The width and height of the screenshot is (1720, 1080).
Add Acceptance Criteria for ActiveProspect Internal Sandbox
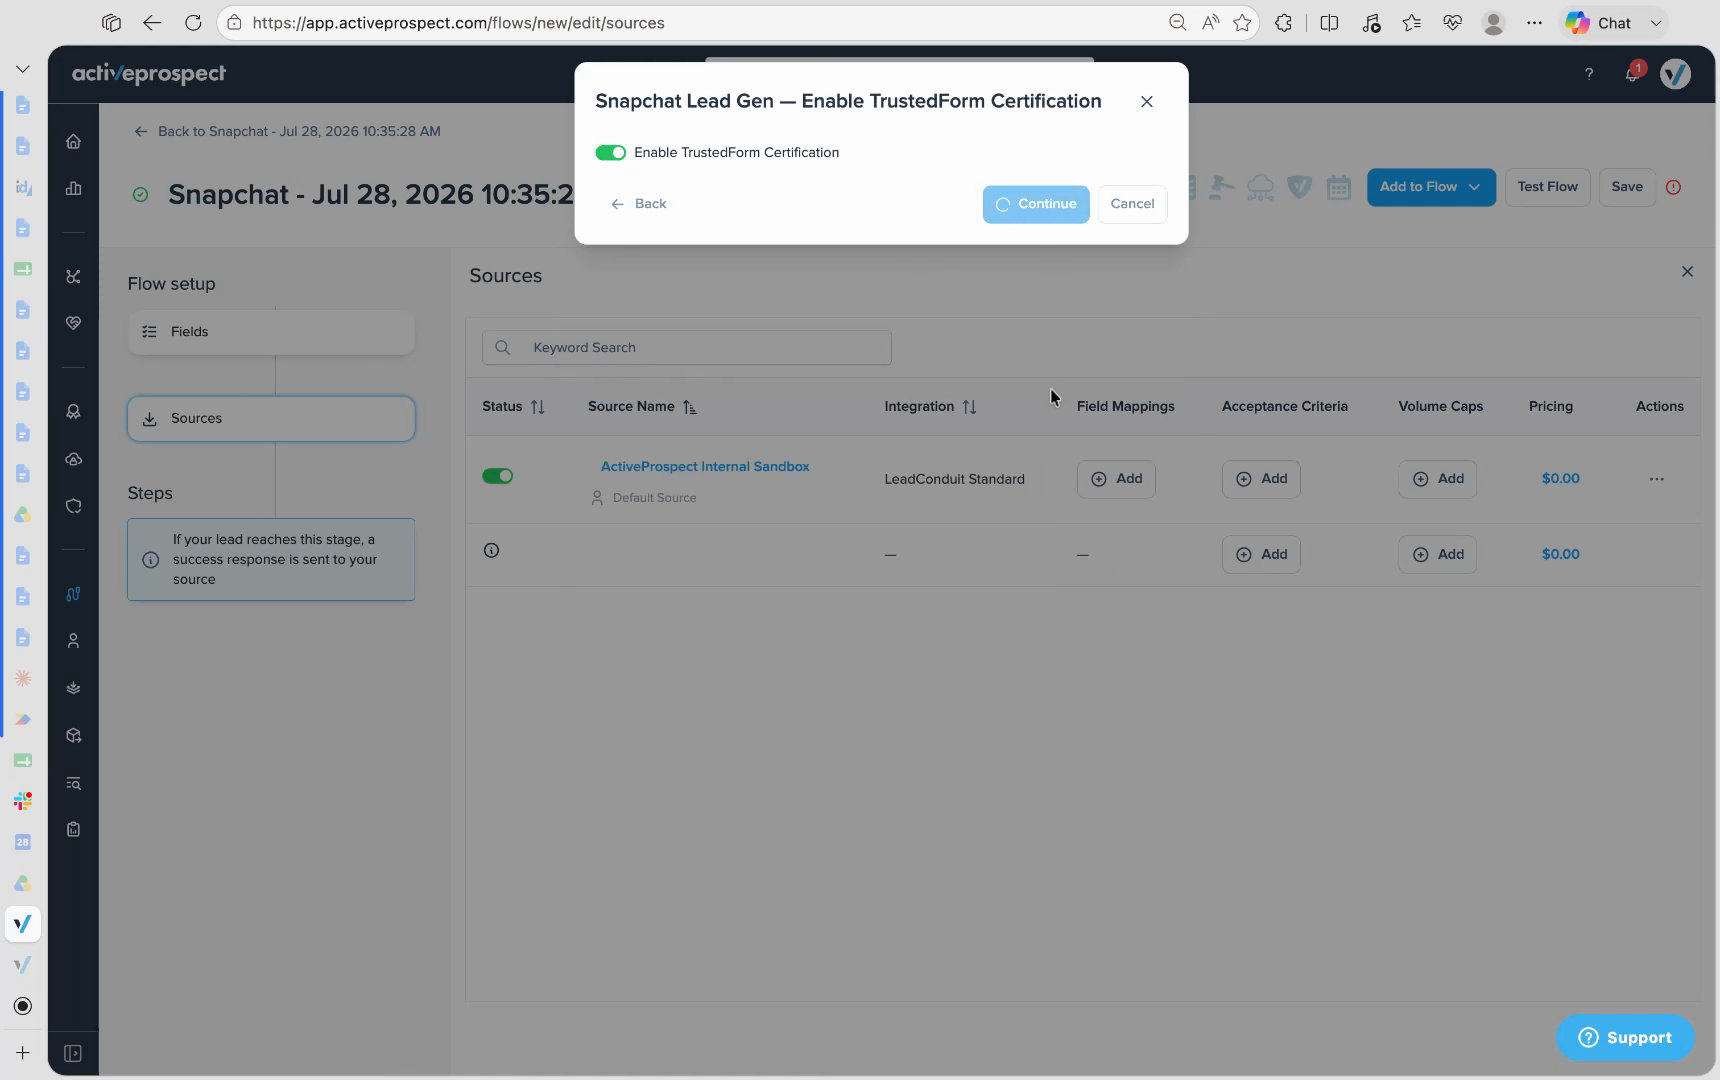(1261, 479)
